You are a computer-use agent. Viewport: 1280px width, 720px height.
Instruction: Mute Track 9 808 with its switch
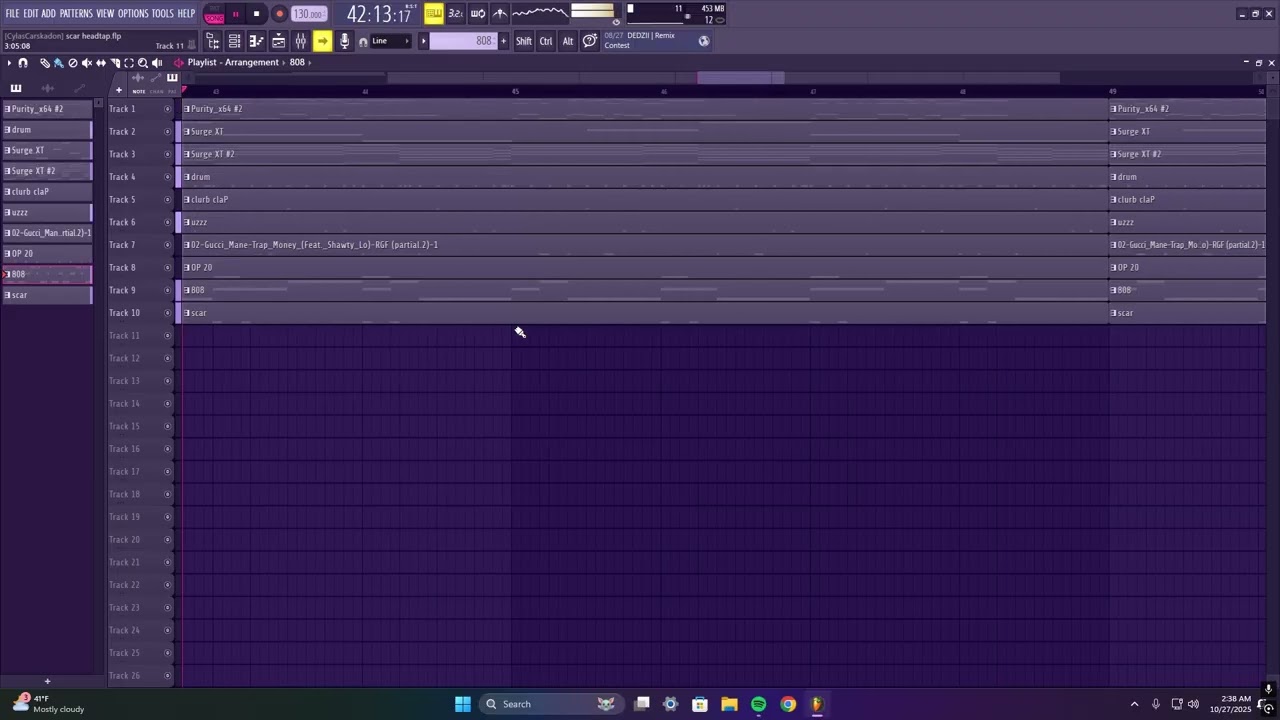click(167, 290)
